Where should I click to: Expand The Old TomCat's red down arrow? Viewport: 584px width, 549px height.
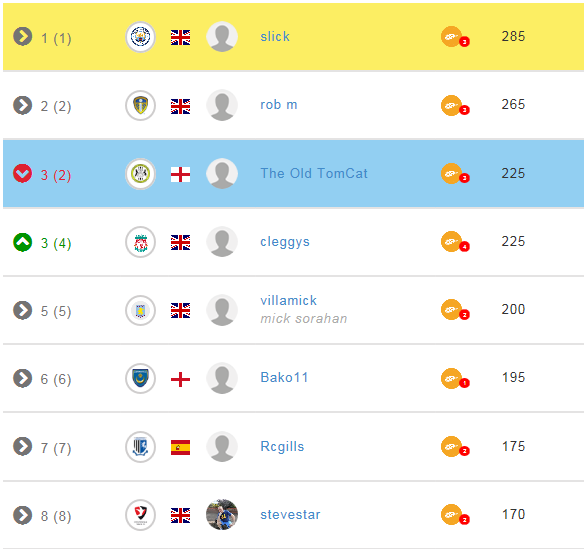pos(23,174)
